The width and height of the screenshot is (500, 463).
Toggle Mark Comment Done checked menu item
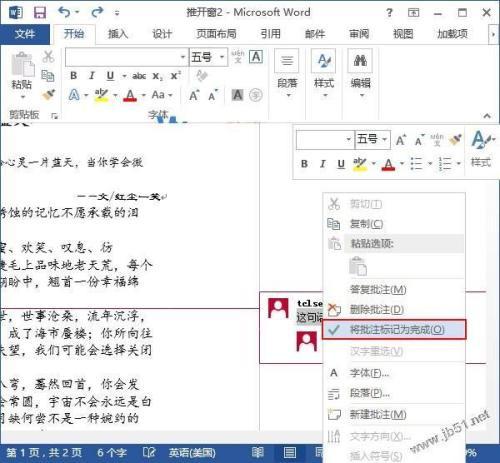click(x=394, y=329)
